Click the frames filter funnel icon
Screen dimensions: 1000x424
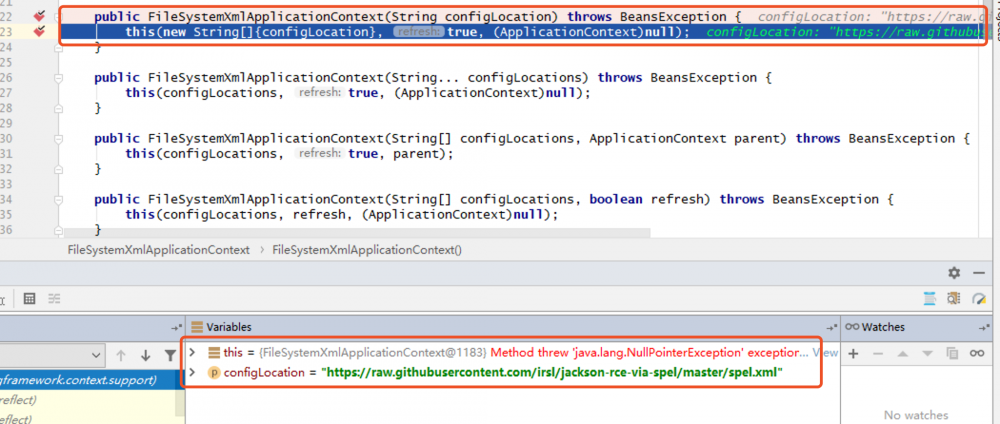pyautogui.click(x=170, y=355)
